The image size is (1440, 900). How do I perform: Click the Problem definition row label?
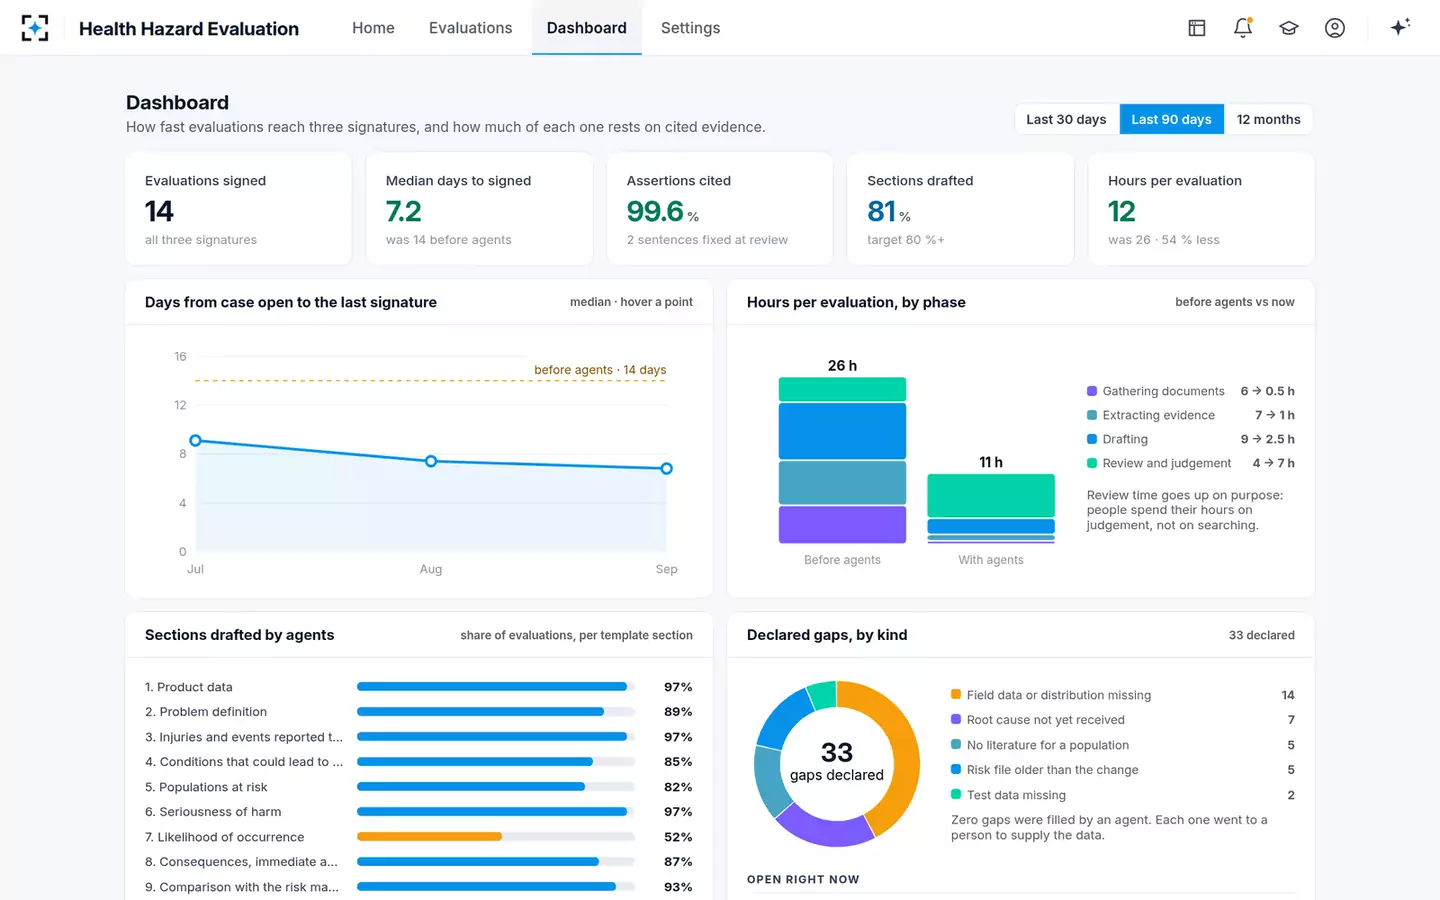(206, 712)
